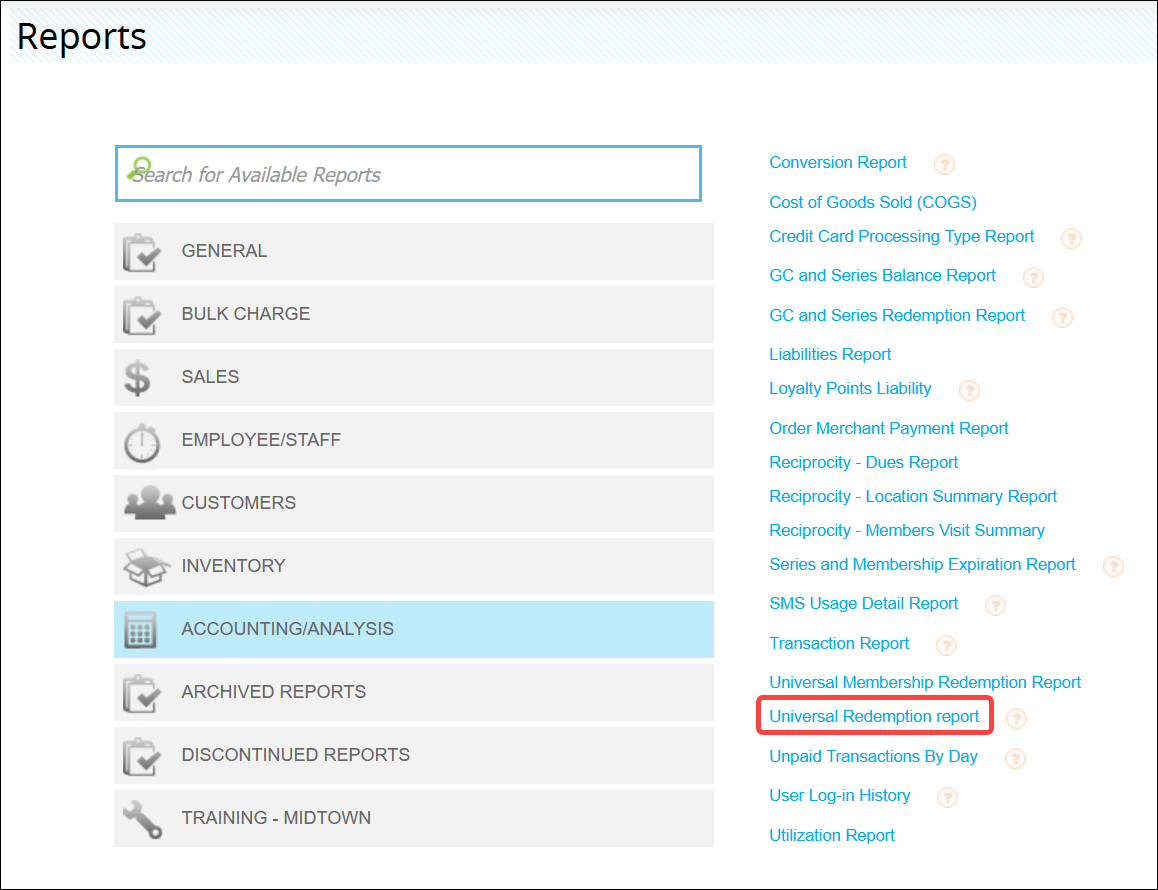Open the Universal Redemption report link
Screen dimensions: 1158x890
(x=874, y=716)
